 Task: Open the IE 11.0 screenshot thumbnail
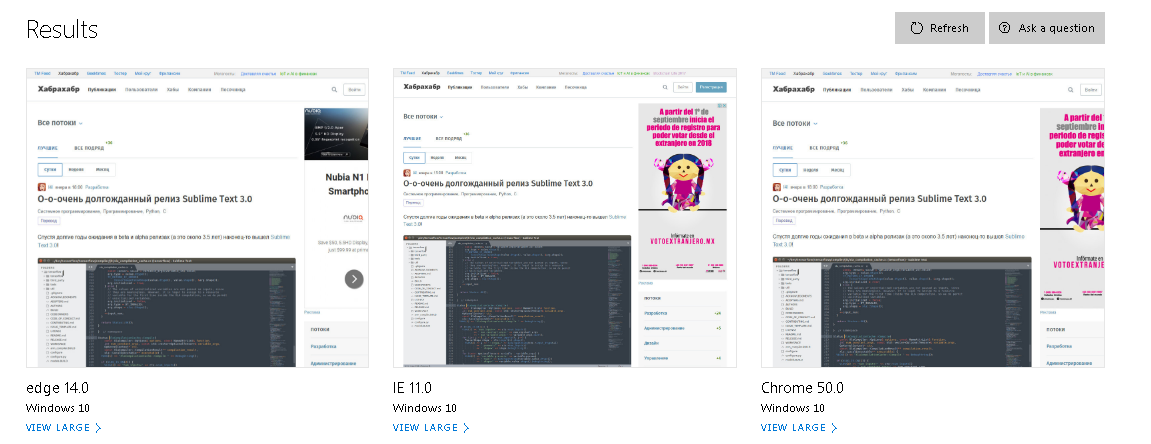click(564, 218)
